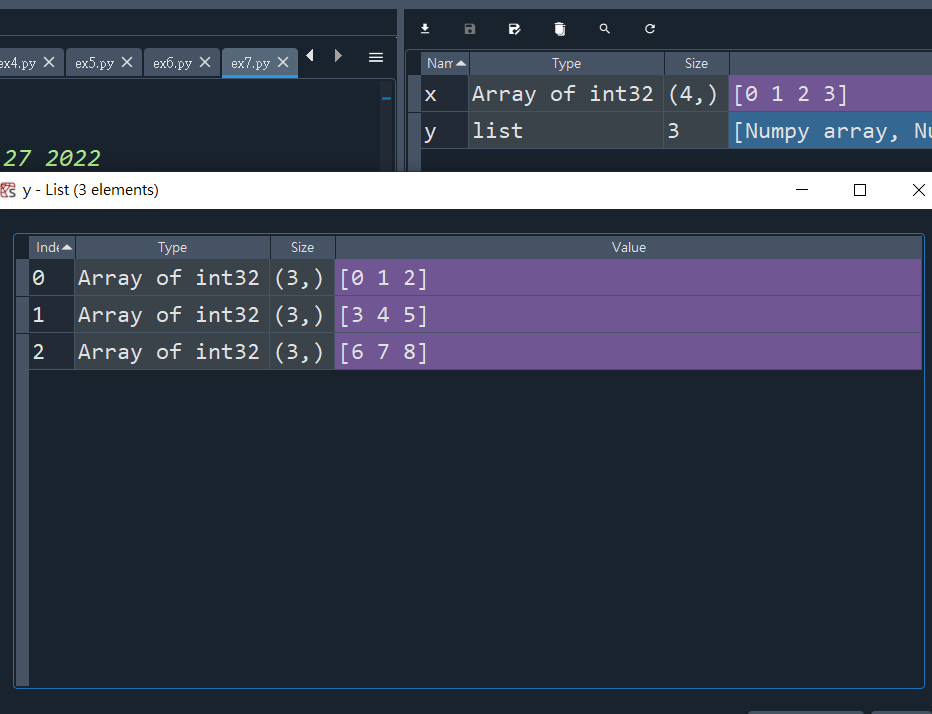Click the [Numpy array, value of y
The width and height of the screenshot is (932, 714).
[830, 130]
